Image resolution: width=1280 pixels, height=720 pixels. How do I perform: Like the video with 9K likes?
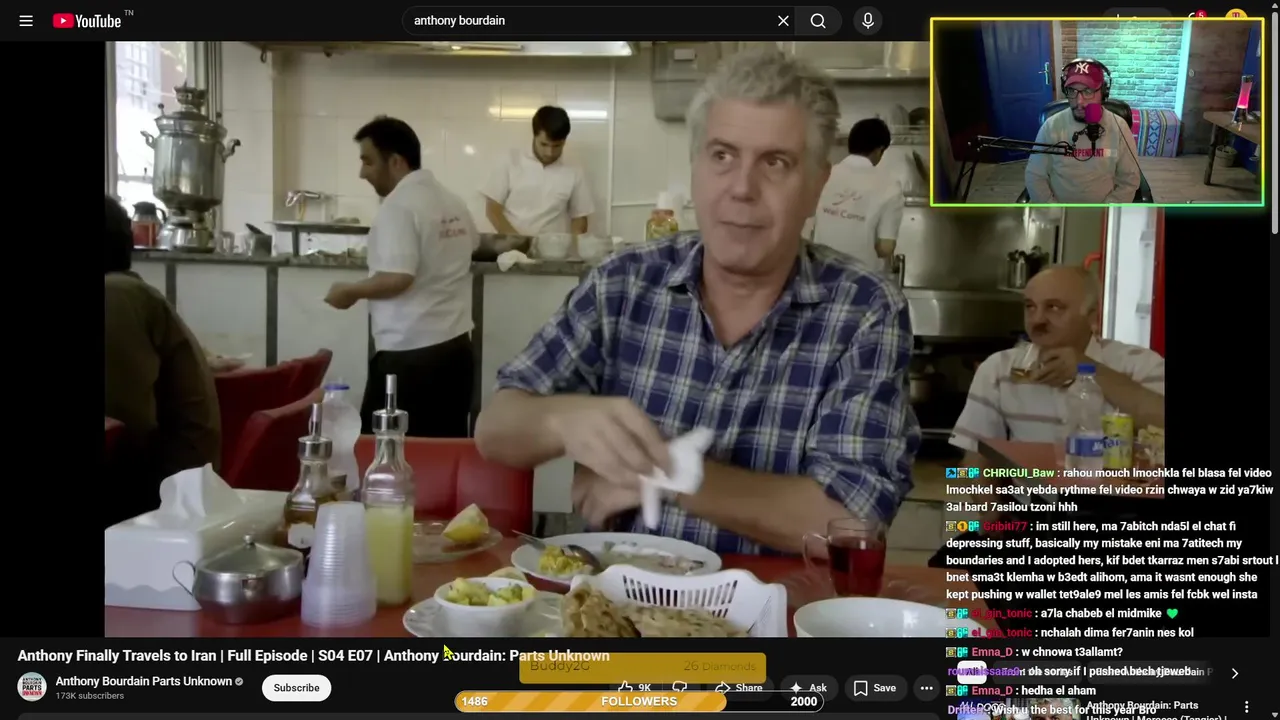[x=634, y=688]
